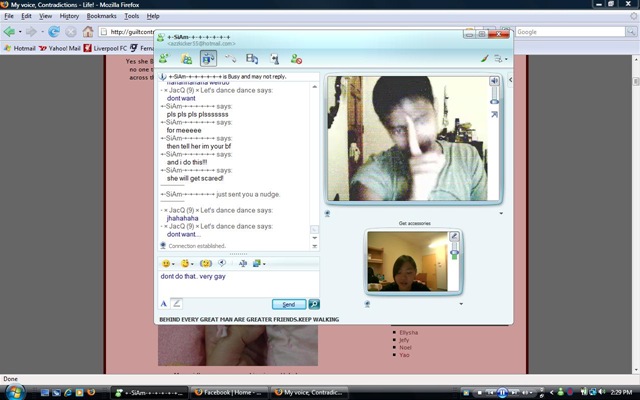The width and height of the screenshot is (640, 400).
Task: Click the expand video arrow icon
Action: tap(494, 115)
